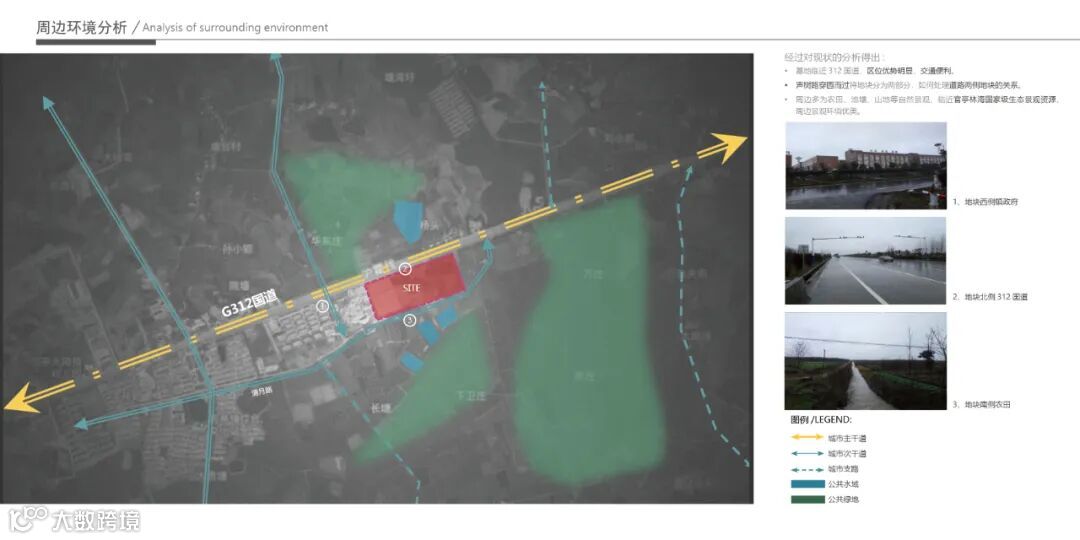Open the photo of the southern farmland ditch
The height and width of the screenshot is (540, 1080).
point(865,361)
